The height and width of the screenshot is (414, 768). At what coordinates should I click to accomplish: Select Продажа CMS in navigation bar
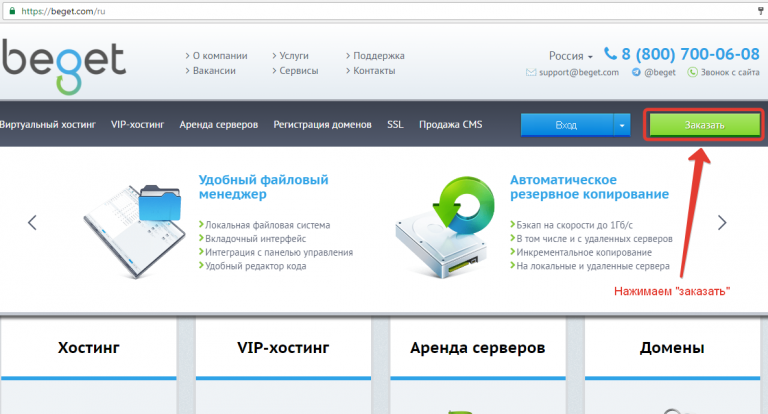point(451,124)
